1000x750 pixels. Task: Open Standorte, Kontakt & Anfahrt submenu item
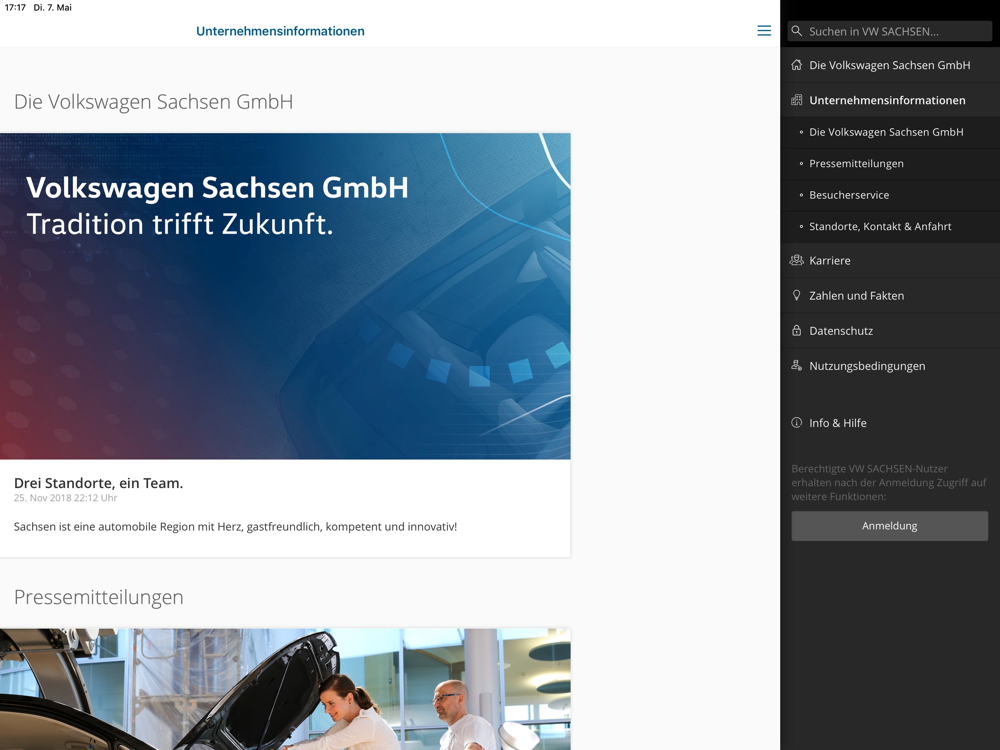pyautogui.click(x=890, y=226)
